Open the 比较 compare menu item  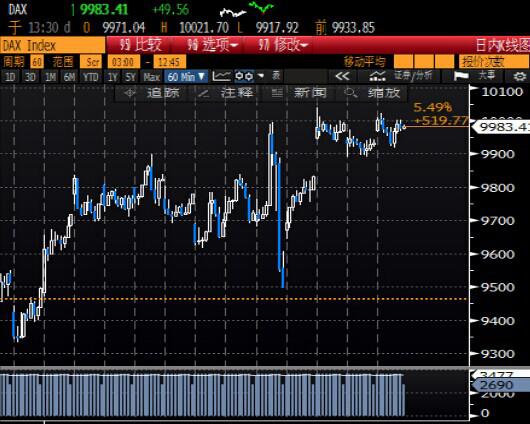click(141, 45)
